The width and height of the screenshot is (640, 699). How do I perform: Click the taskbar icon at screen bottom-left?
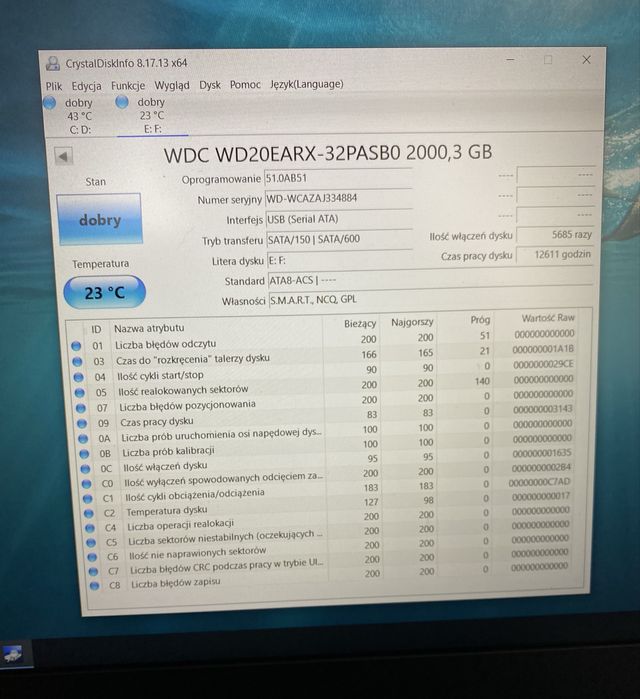coord(13,654)
